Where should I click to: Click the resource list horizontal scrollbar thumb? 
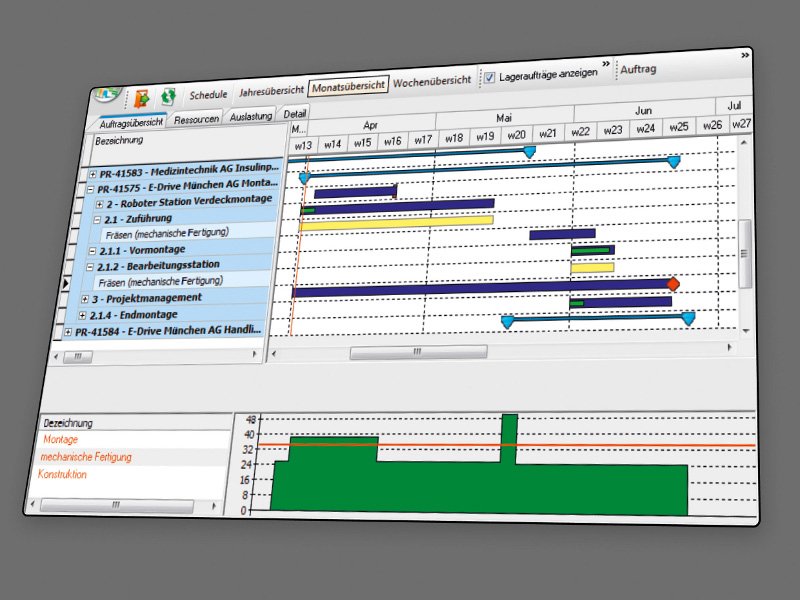116,505
